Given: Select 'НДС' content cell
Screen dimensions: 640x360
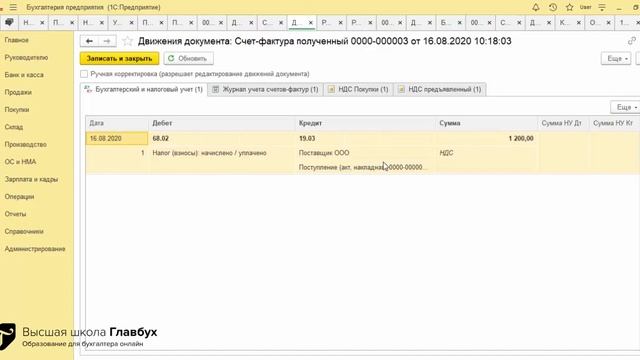Looking at the screenshot, I should [487, 153].
